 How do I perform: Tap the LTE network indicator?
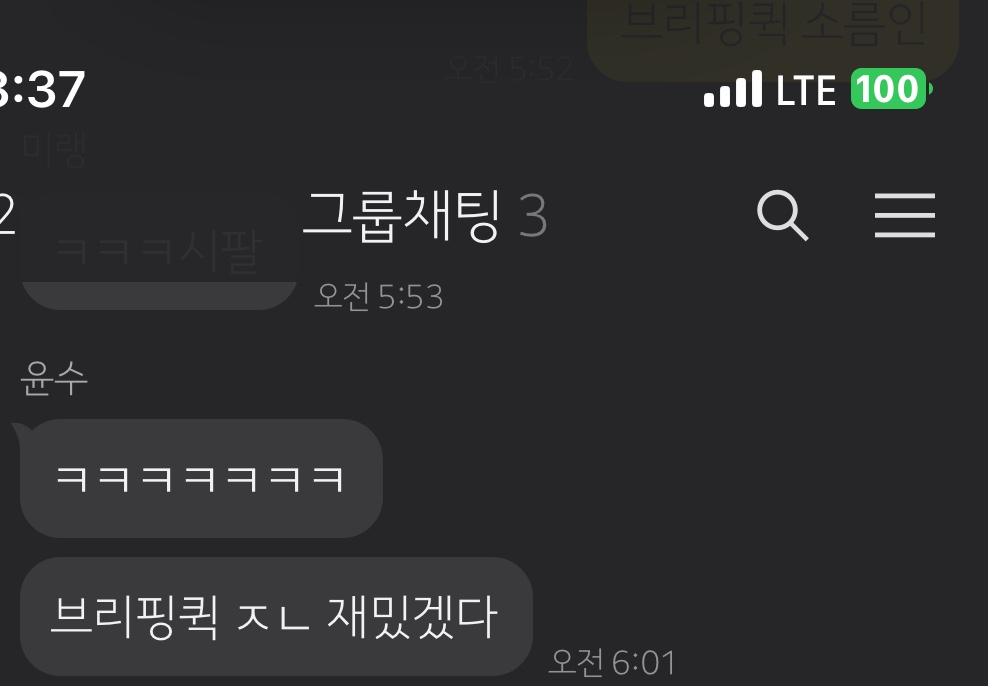tap(806, 90)
